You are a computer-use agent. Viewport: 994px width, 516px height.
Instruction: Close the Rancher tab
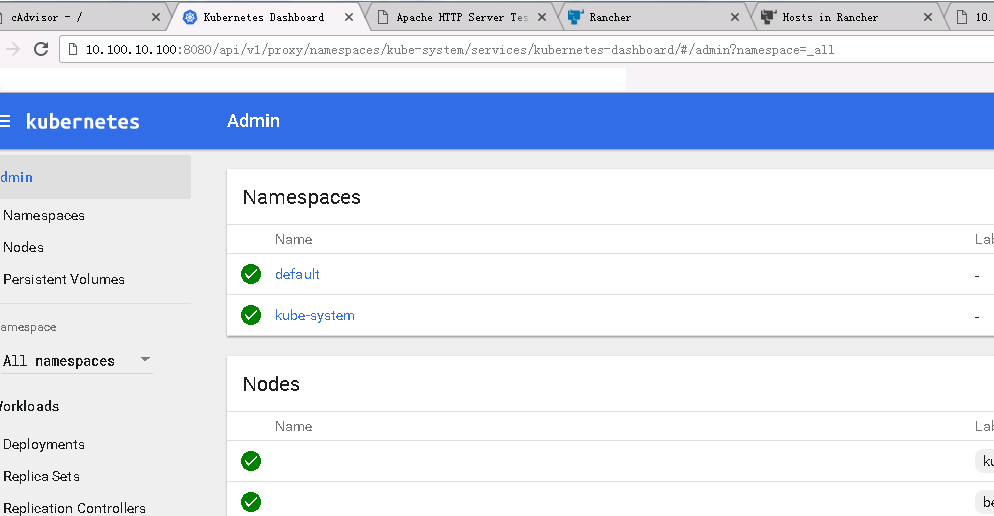click(735, 18)
